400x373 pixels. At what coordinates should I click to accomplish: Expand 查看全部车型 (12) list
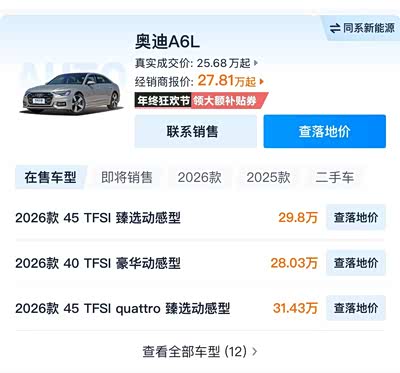(x=200, y=351)
